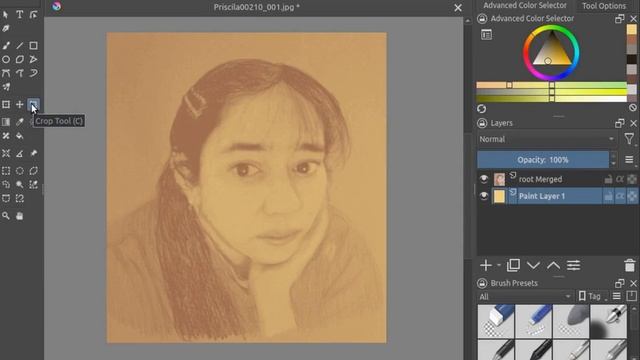640x360 pixels.
Task: Toggle lock on Paint Layer 1
Action: tap(608, 196)
